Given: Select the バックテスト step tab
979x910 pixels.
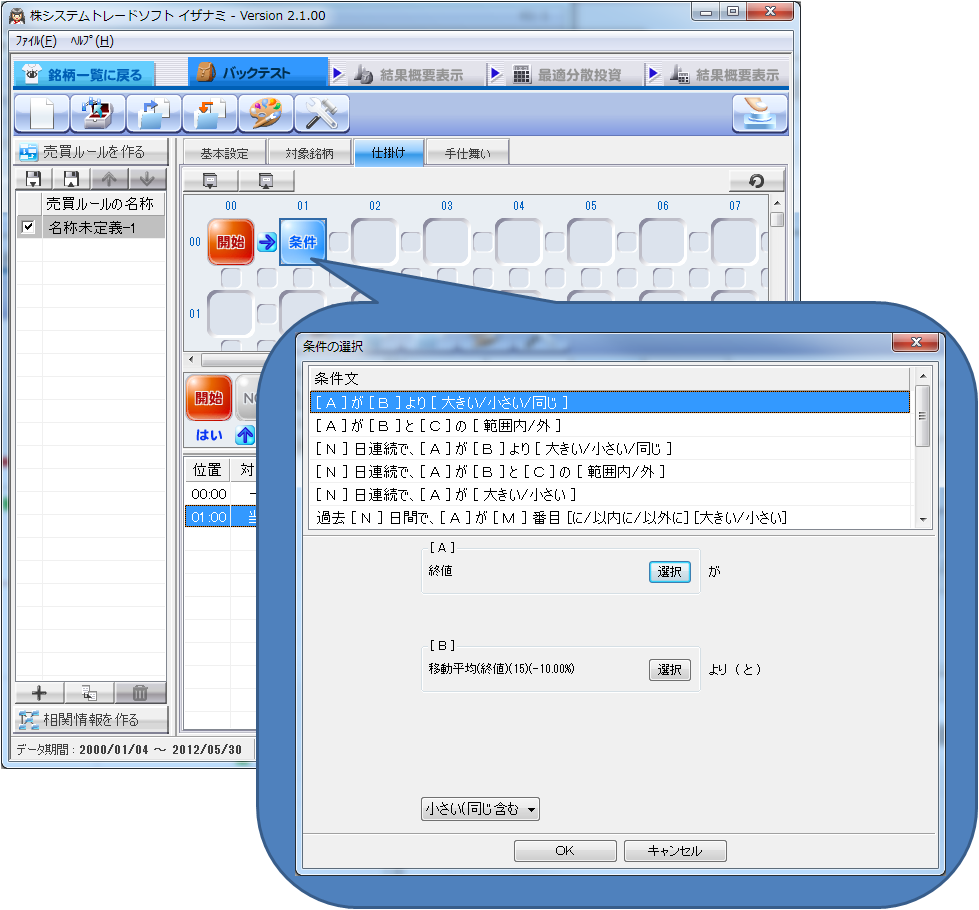Looking at the screenshot, I should [x=258, y=72].
